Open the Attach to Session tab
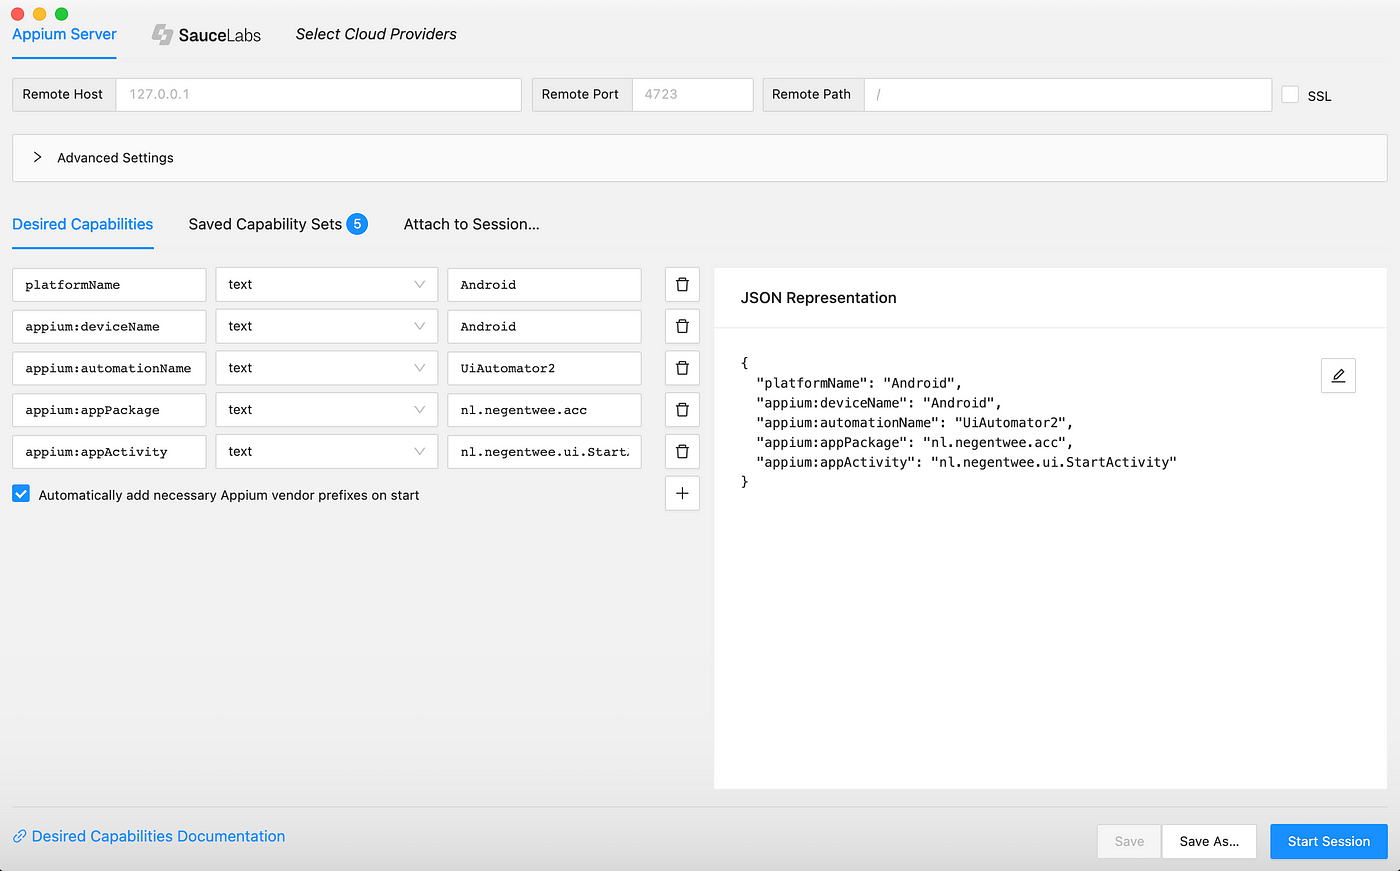Viewport: 1400px width, 871px height. click(x=472, y=224)
